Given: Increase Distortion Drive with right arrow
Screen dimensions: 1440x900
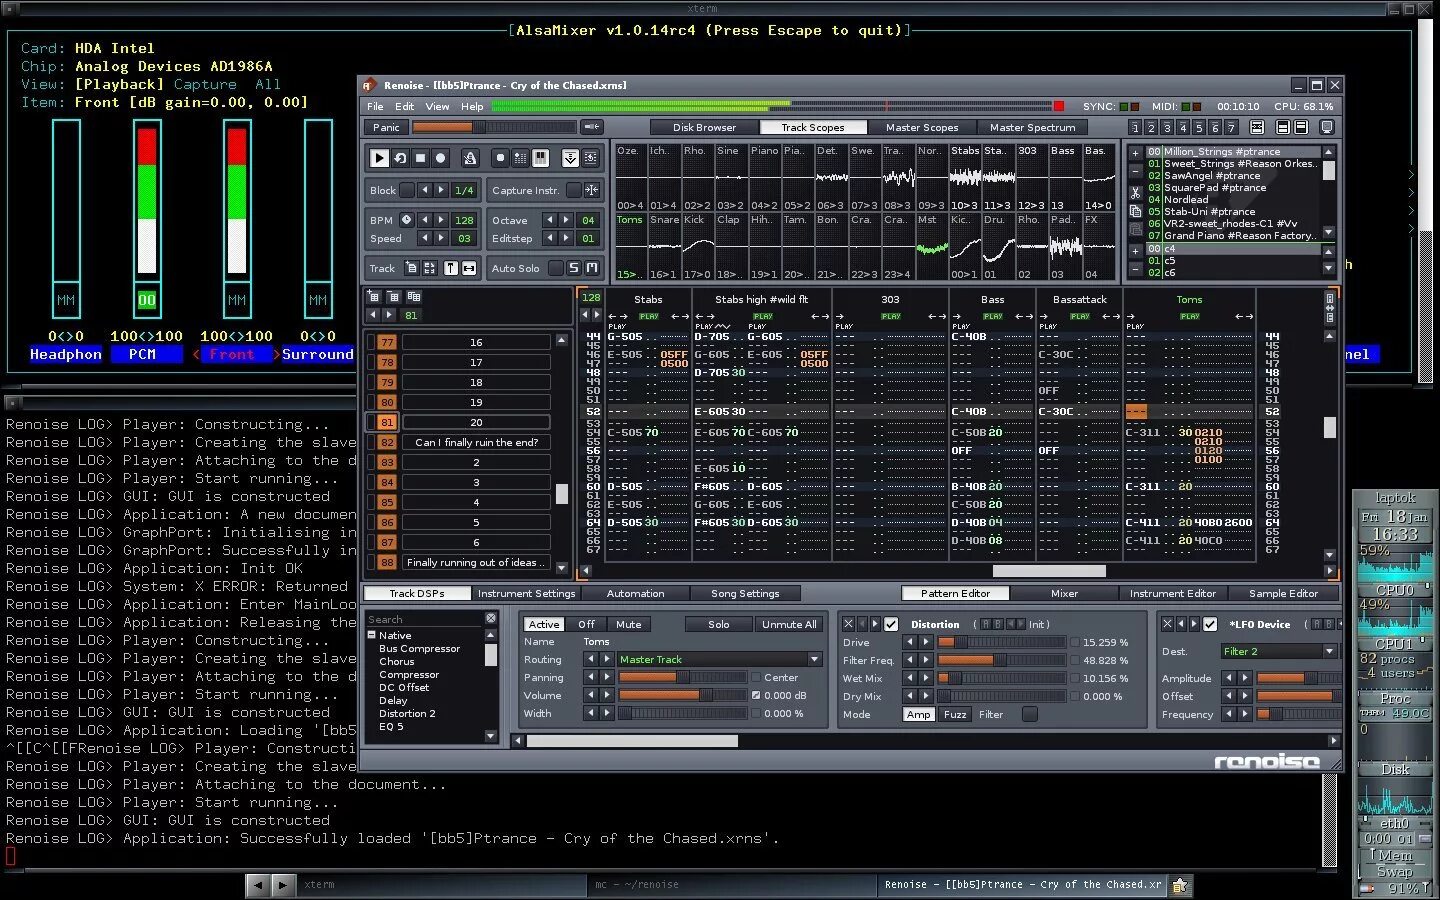Looking at the screenshot, I should 925,642.
